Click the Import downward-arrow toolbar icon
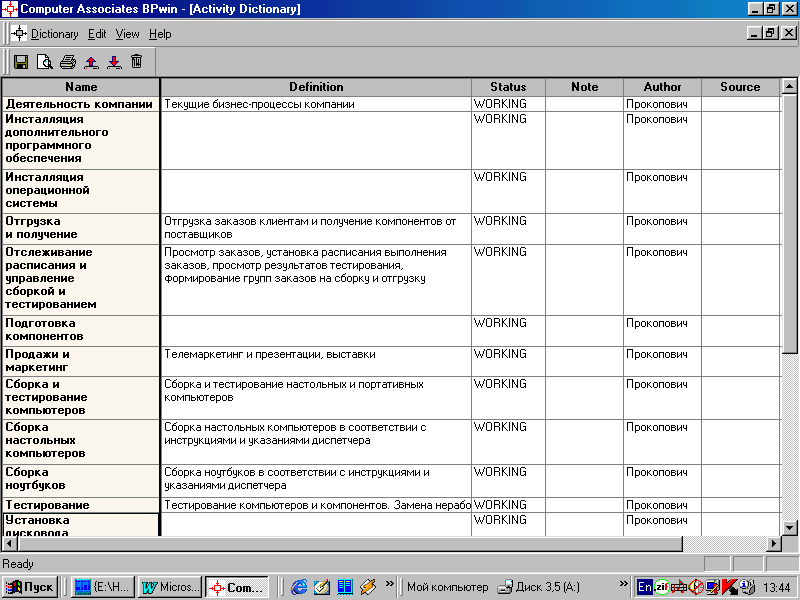Screen dimensions: 800x600 click(x=114, y=62)
